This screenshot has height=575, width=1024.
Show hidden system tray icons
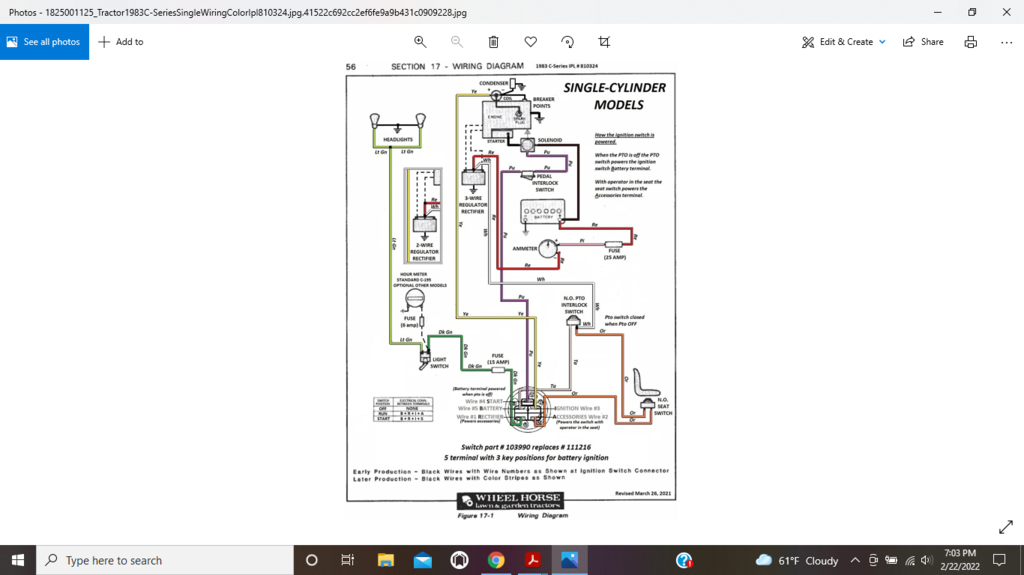coord(855,560)
